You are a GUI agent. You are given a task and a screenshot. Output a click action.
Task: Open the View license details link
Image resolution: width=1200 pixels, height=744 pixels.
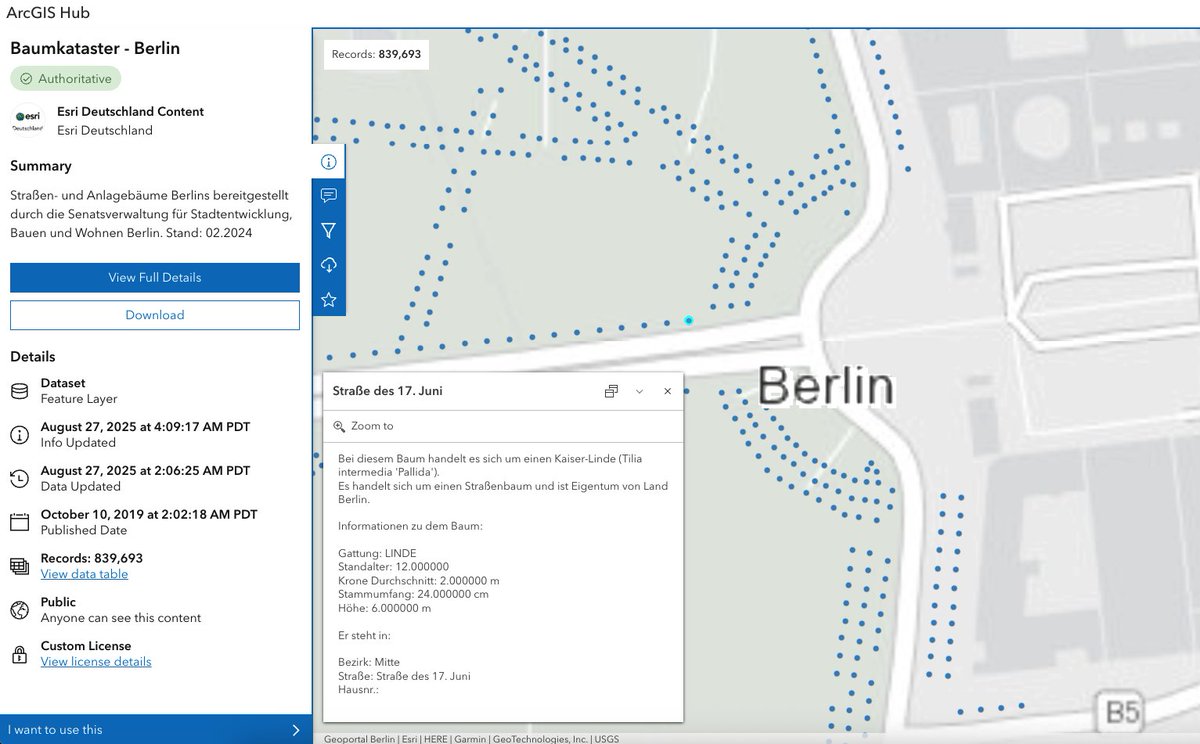(x=96, y=662)
